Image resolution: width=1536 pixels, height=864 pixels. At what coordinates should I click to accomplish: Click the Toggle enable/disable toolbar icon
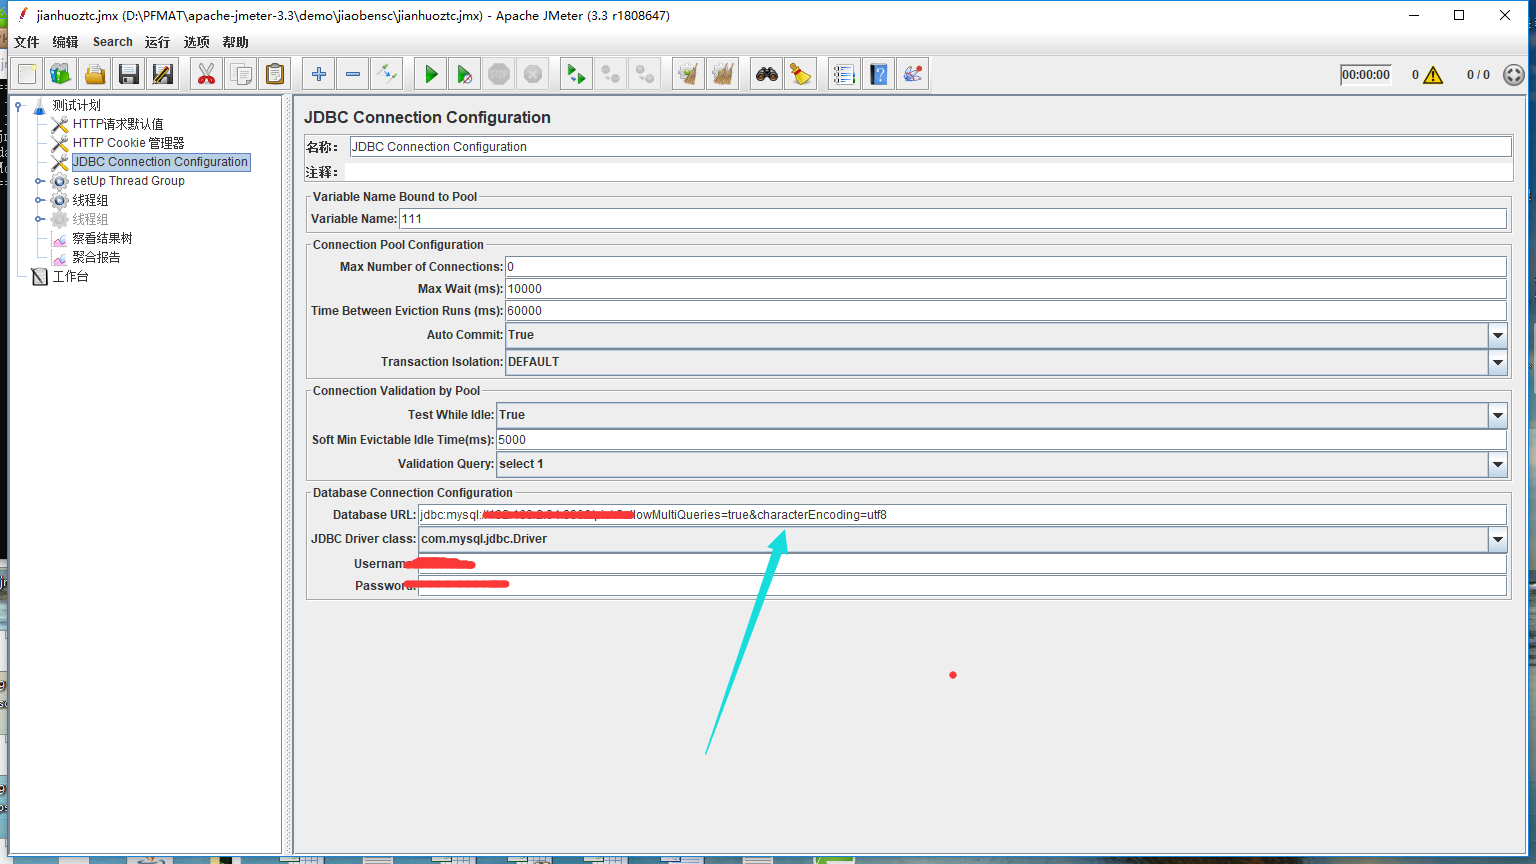click(386, 74)
